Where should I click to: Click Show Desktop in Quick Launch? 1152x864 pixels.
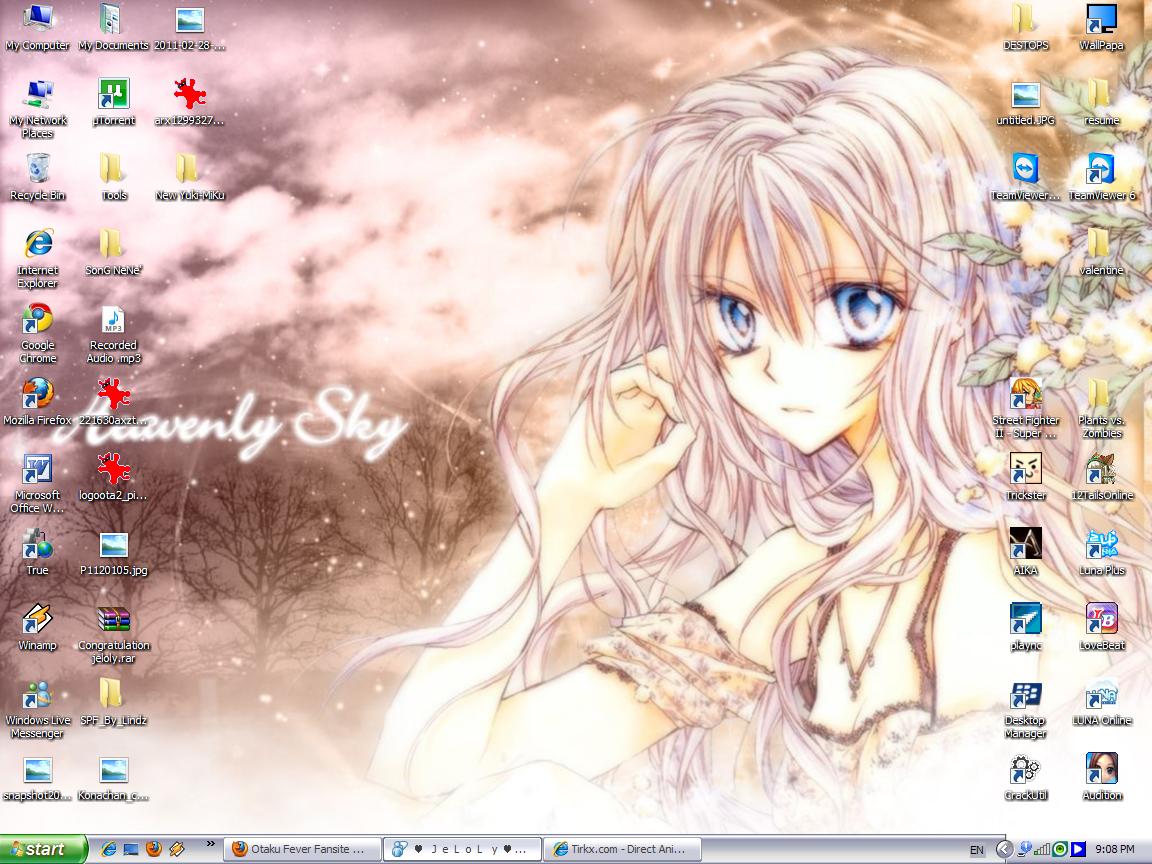(x=131, y=849)
